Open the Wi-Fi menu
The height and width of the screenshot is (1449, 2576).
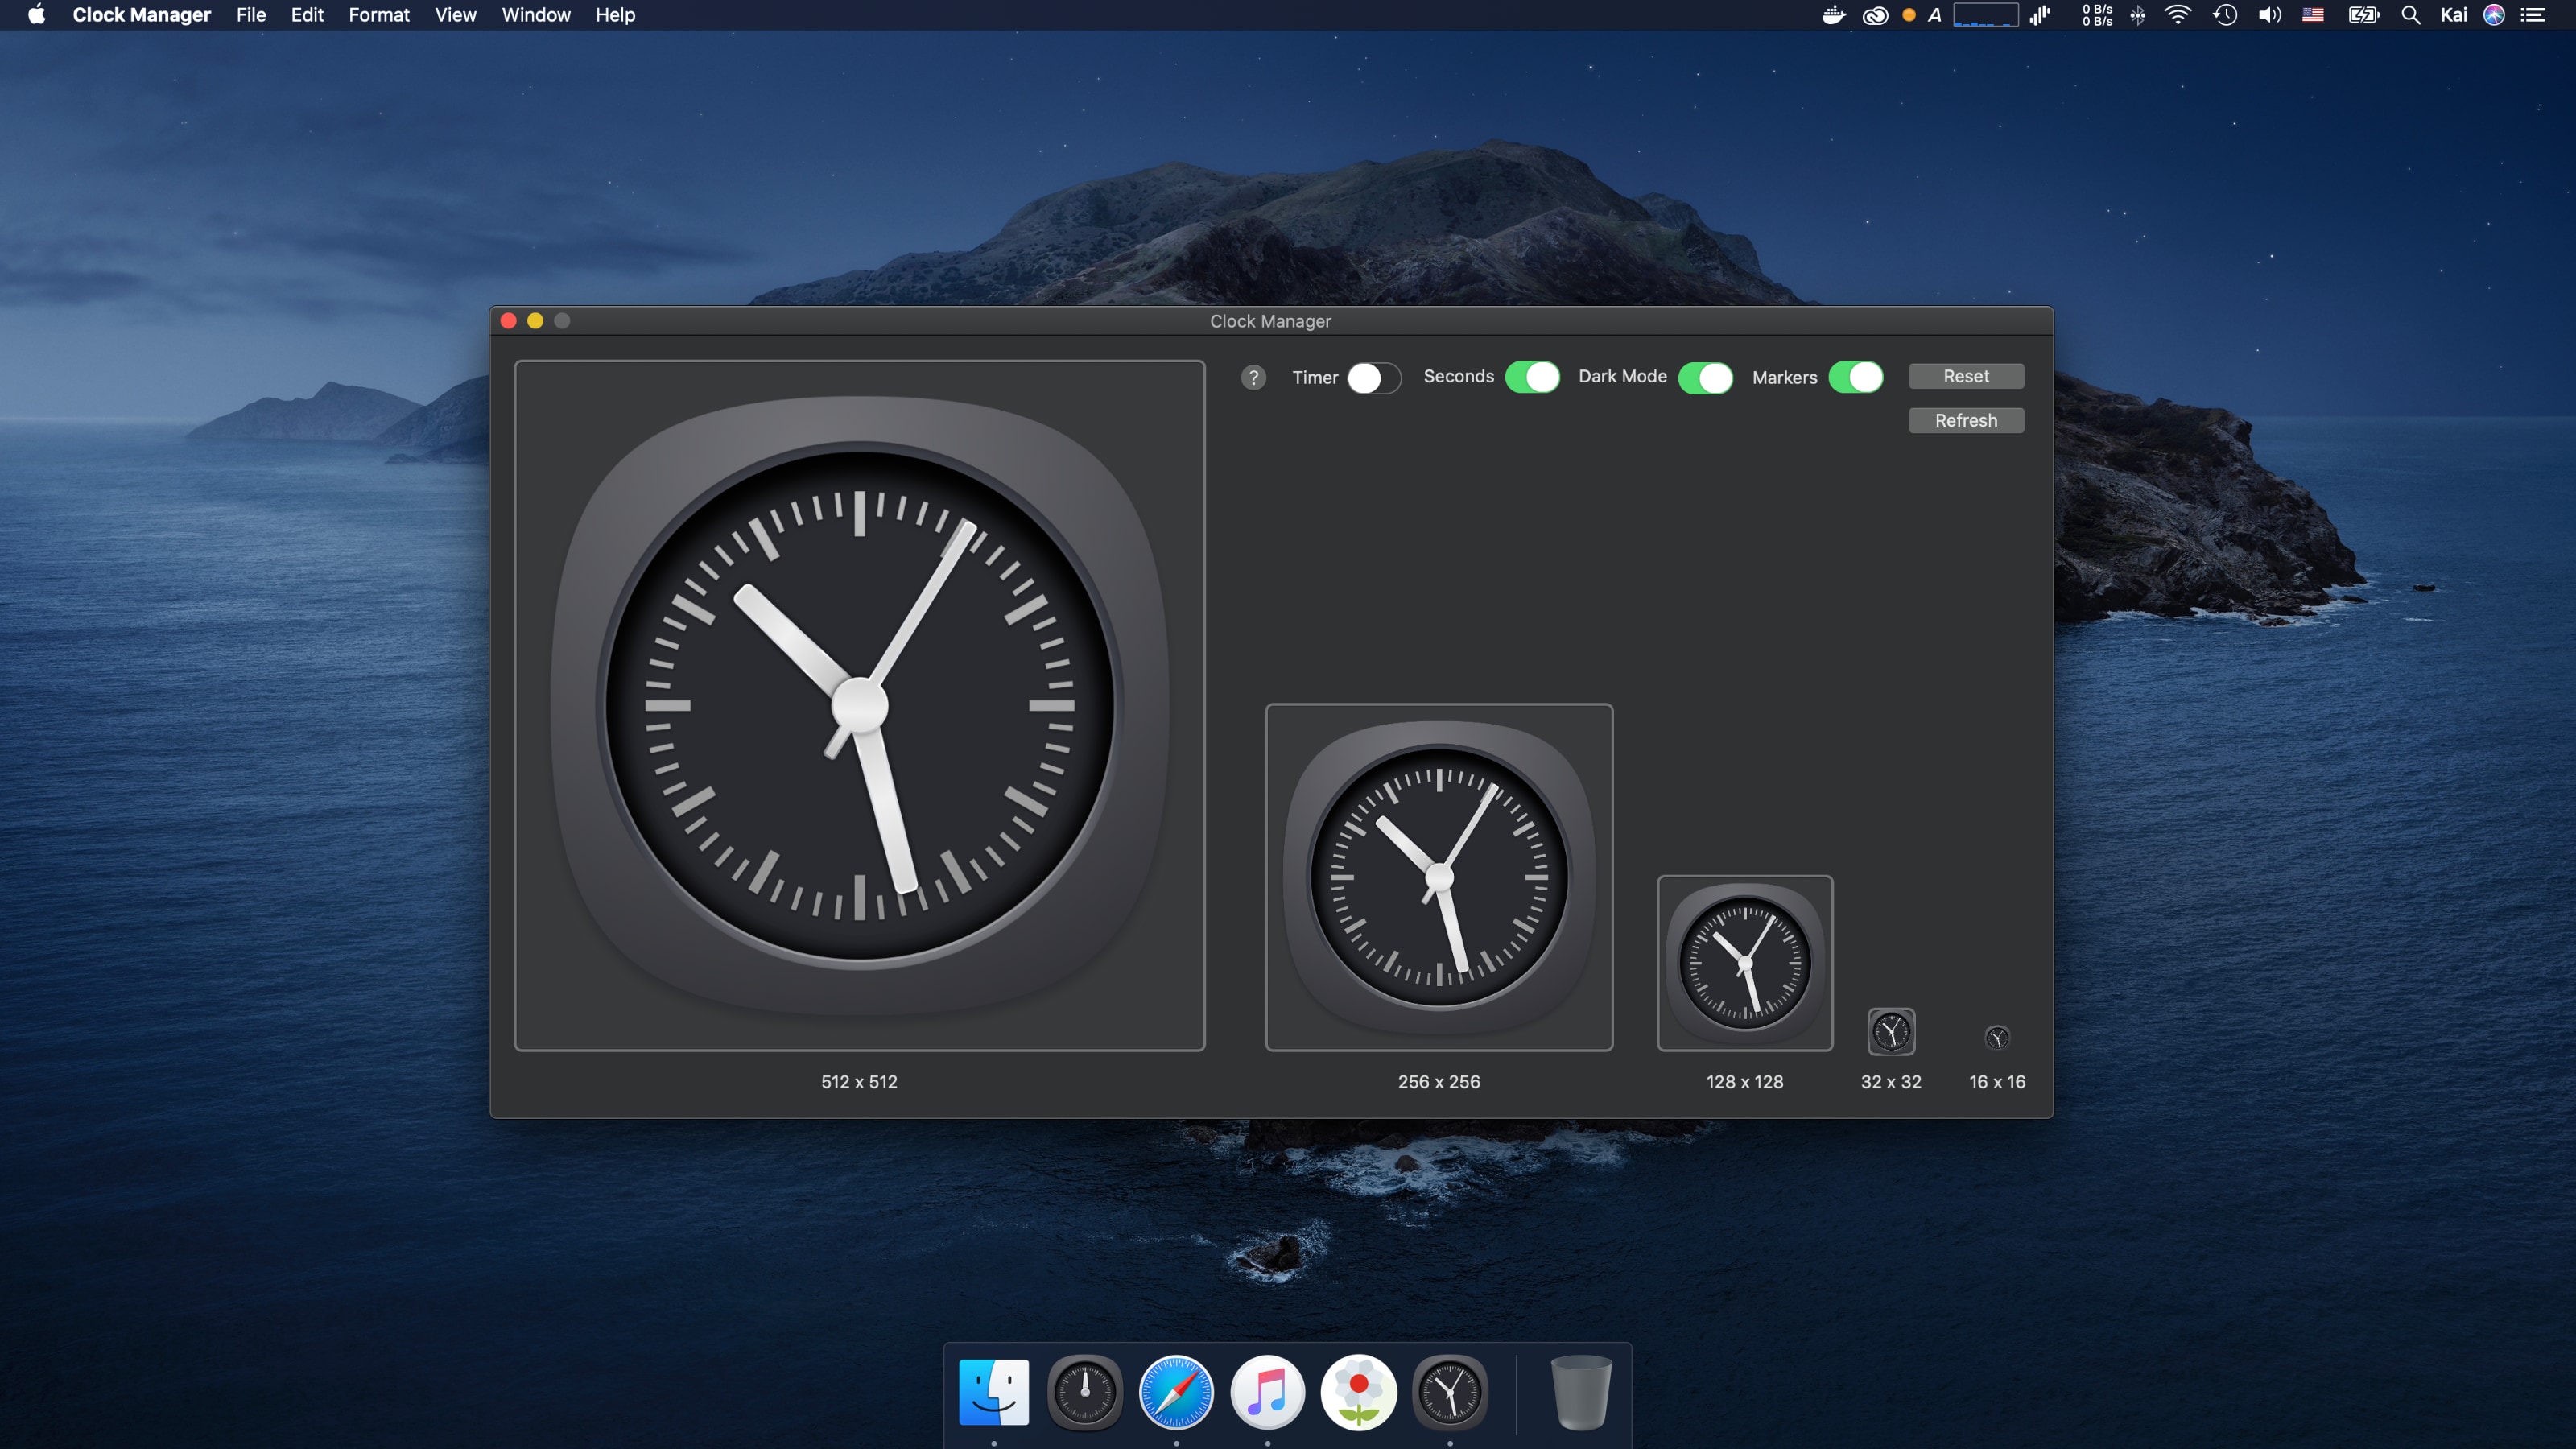pos(2178,15)
